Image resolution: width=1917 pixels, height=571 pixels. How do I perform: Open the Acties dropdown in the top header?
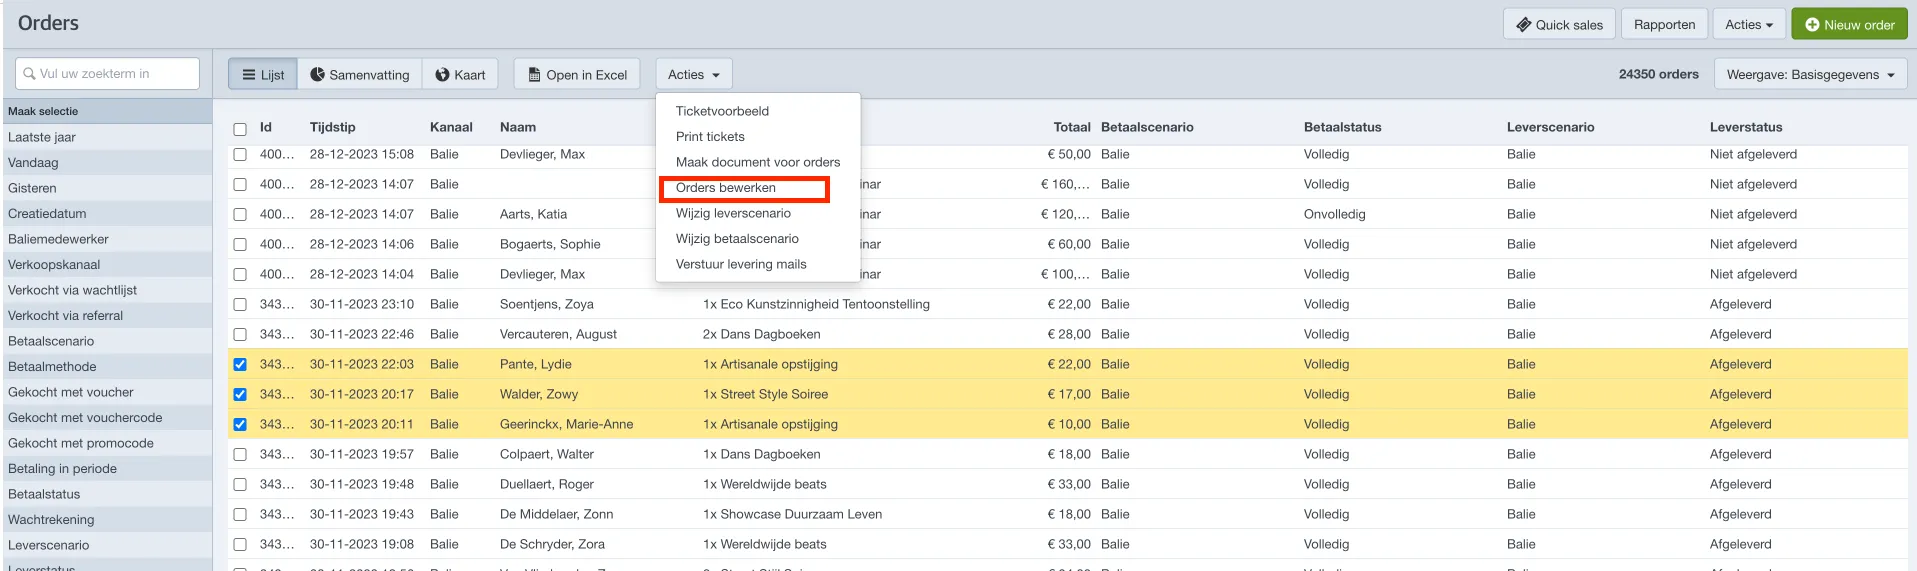(1749, 25)
